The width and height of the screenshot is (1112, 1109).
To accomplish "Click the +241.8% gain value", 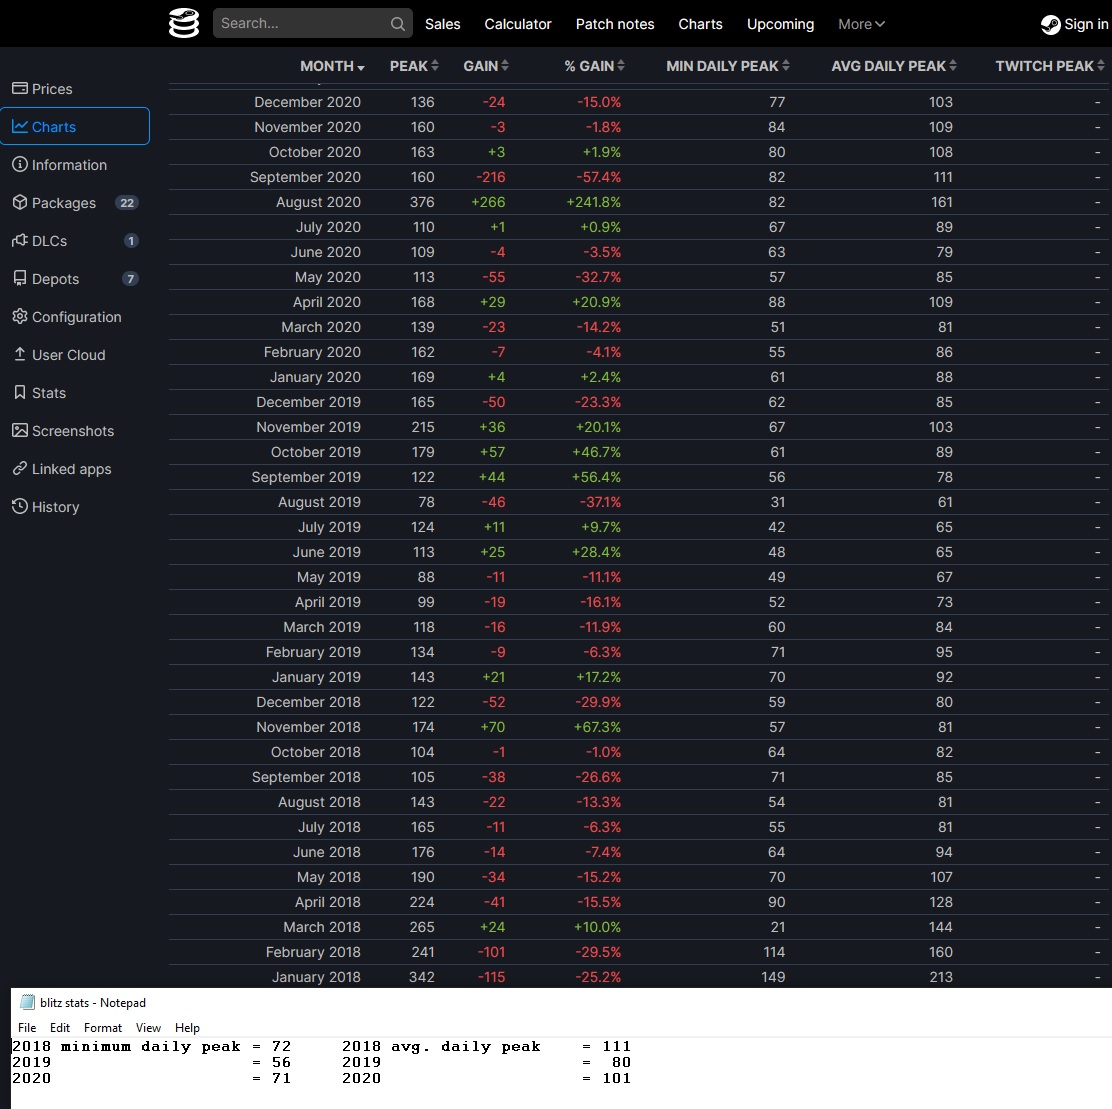I will 593,202.
